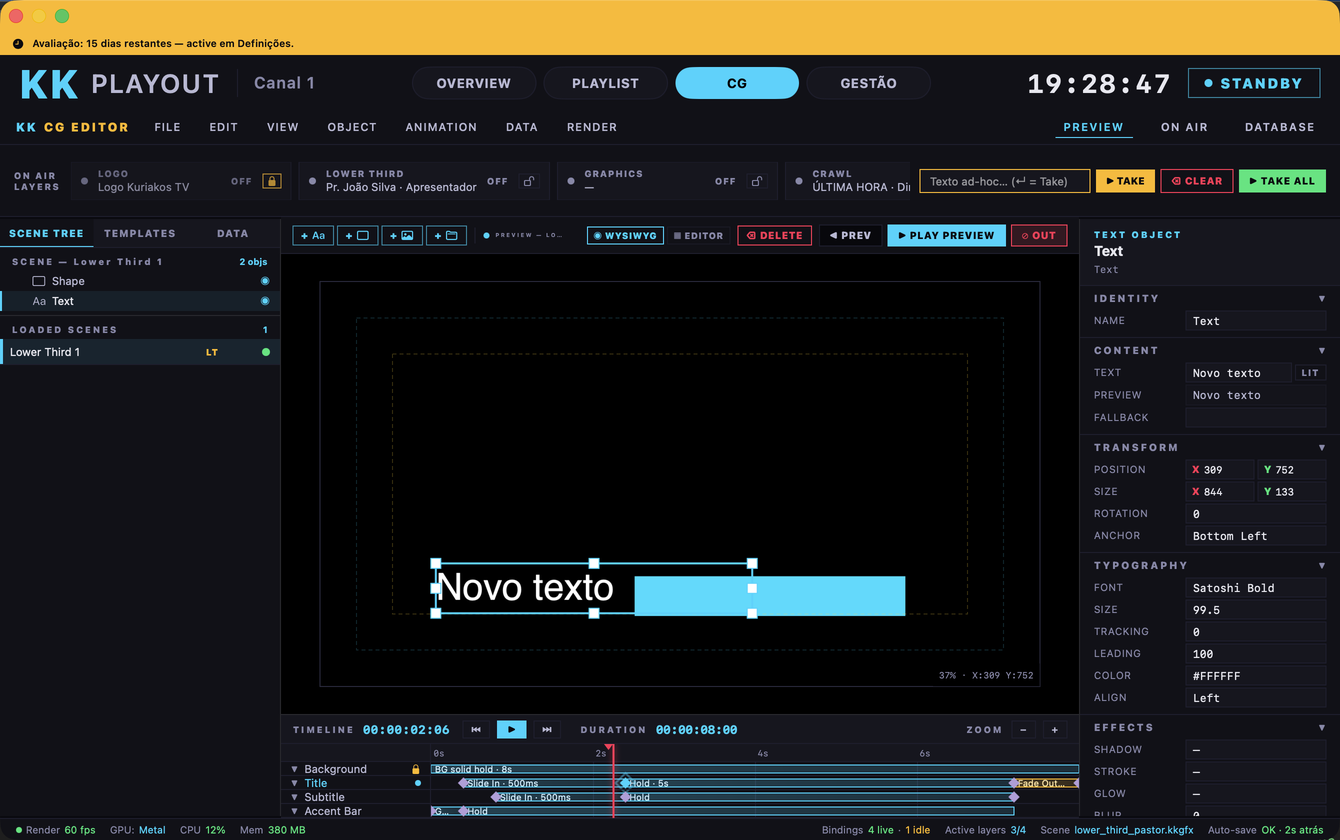Zoom in the timeline with plus
The image size is (1340, 840).
coord(1054,730)
